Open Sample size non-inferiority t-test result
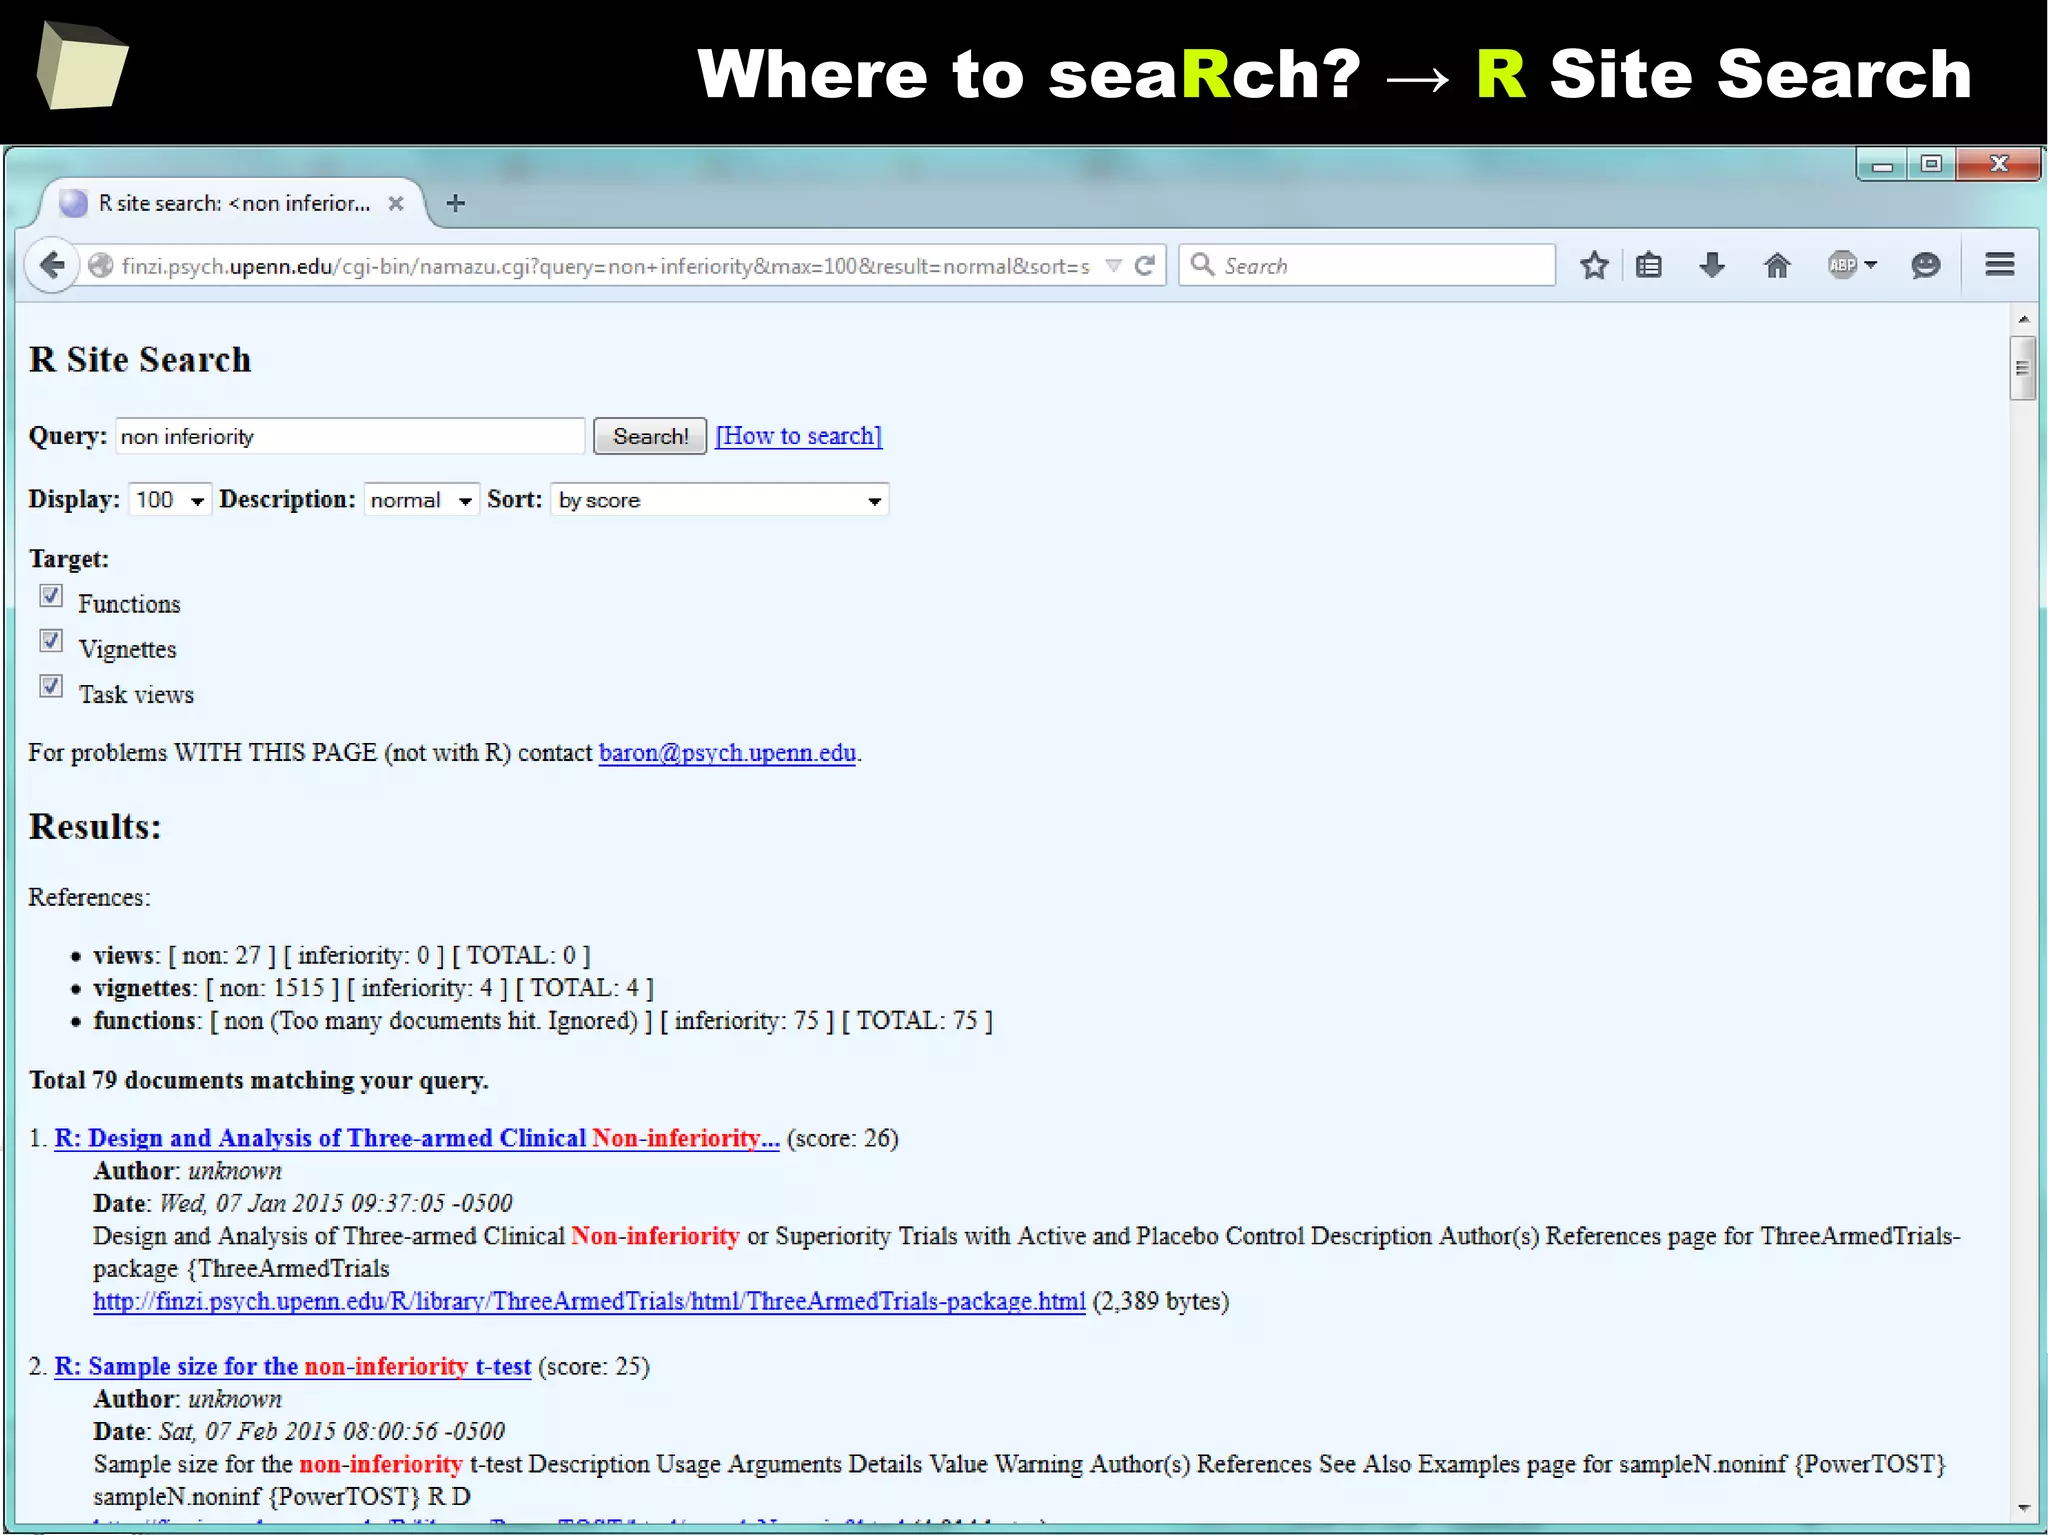Viewport: 2048px width, 1535px height. coord(292,1366)
